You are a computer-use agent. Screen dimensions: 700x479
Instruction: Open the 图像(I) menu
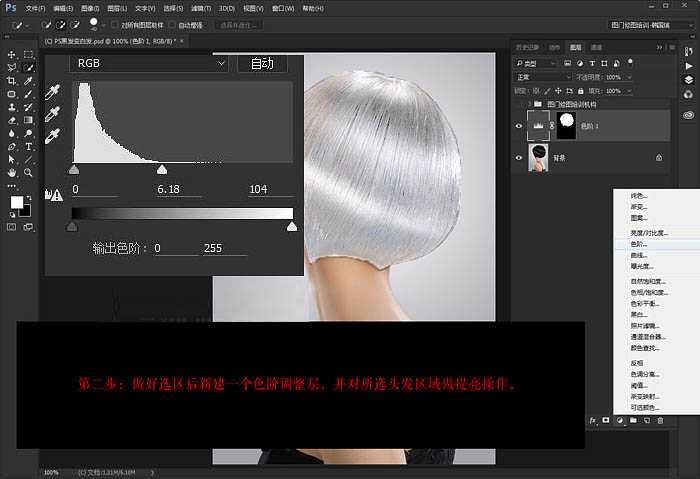tap(90, 7)
